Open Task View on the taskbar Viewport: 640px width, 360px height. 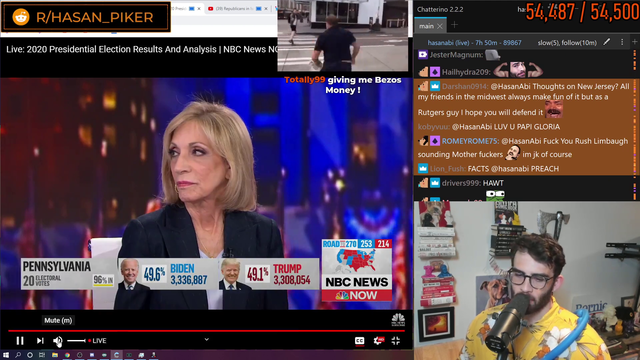[42, 355]
